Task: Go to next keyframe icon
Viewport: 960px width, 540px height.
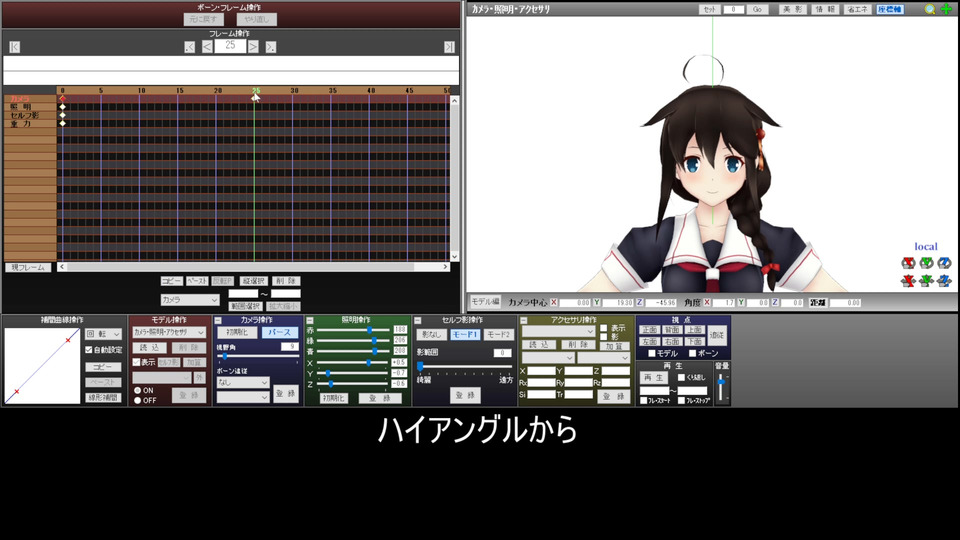Action: tap(271, 47)
